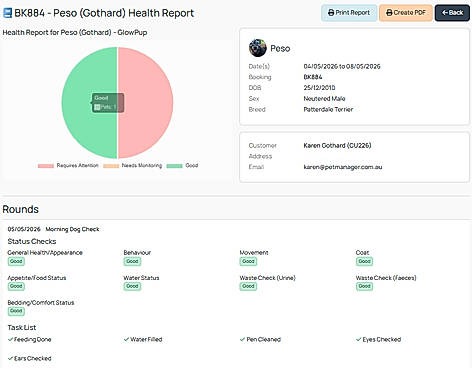
Task: Click the Morning Dog Check round title
Action: pyautogui.click(x=72, y=229)
